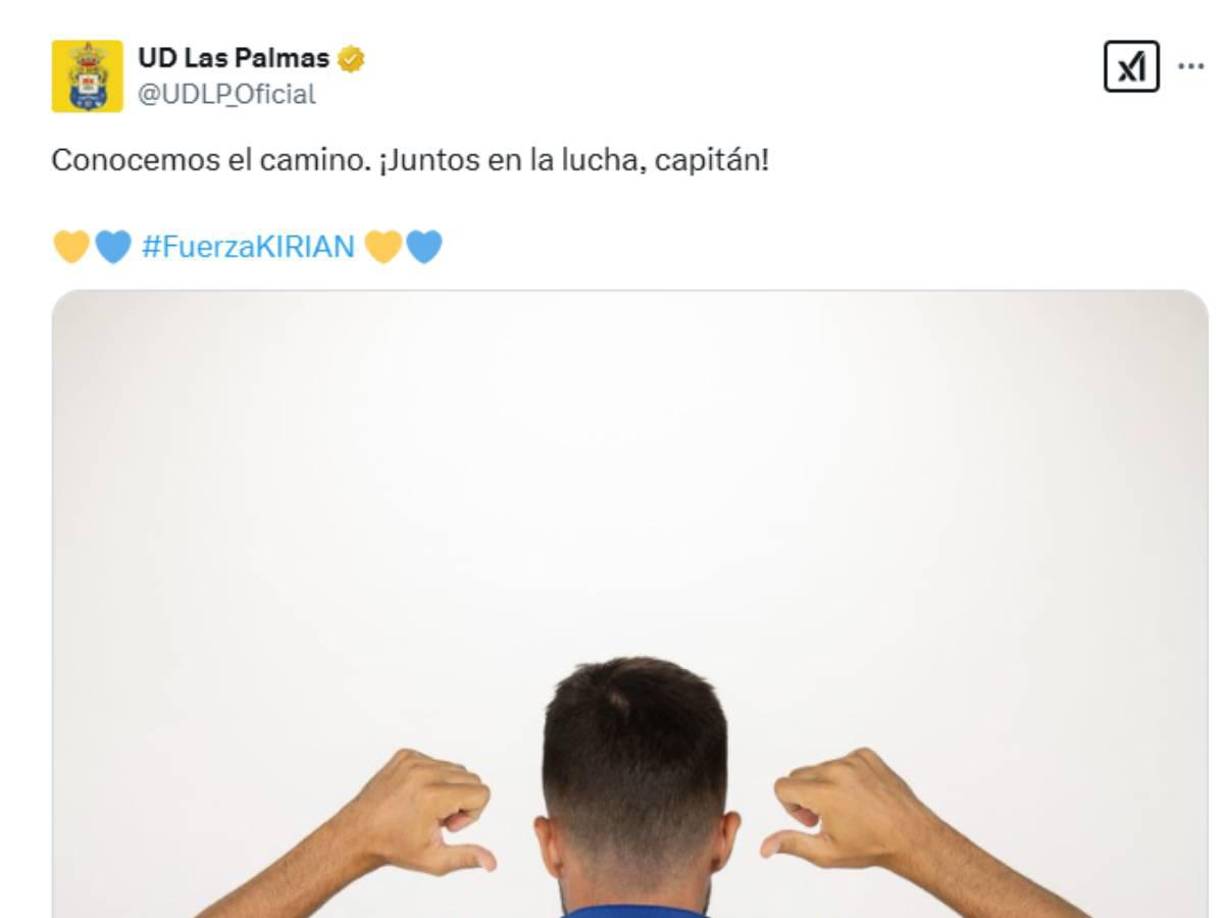This screenshot has height=918, width=1224.
Task: Click the blue heart emoji before the hashtag
Action: point(112,246)
